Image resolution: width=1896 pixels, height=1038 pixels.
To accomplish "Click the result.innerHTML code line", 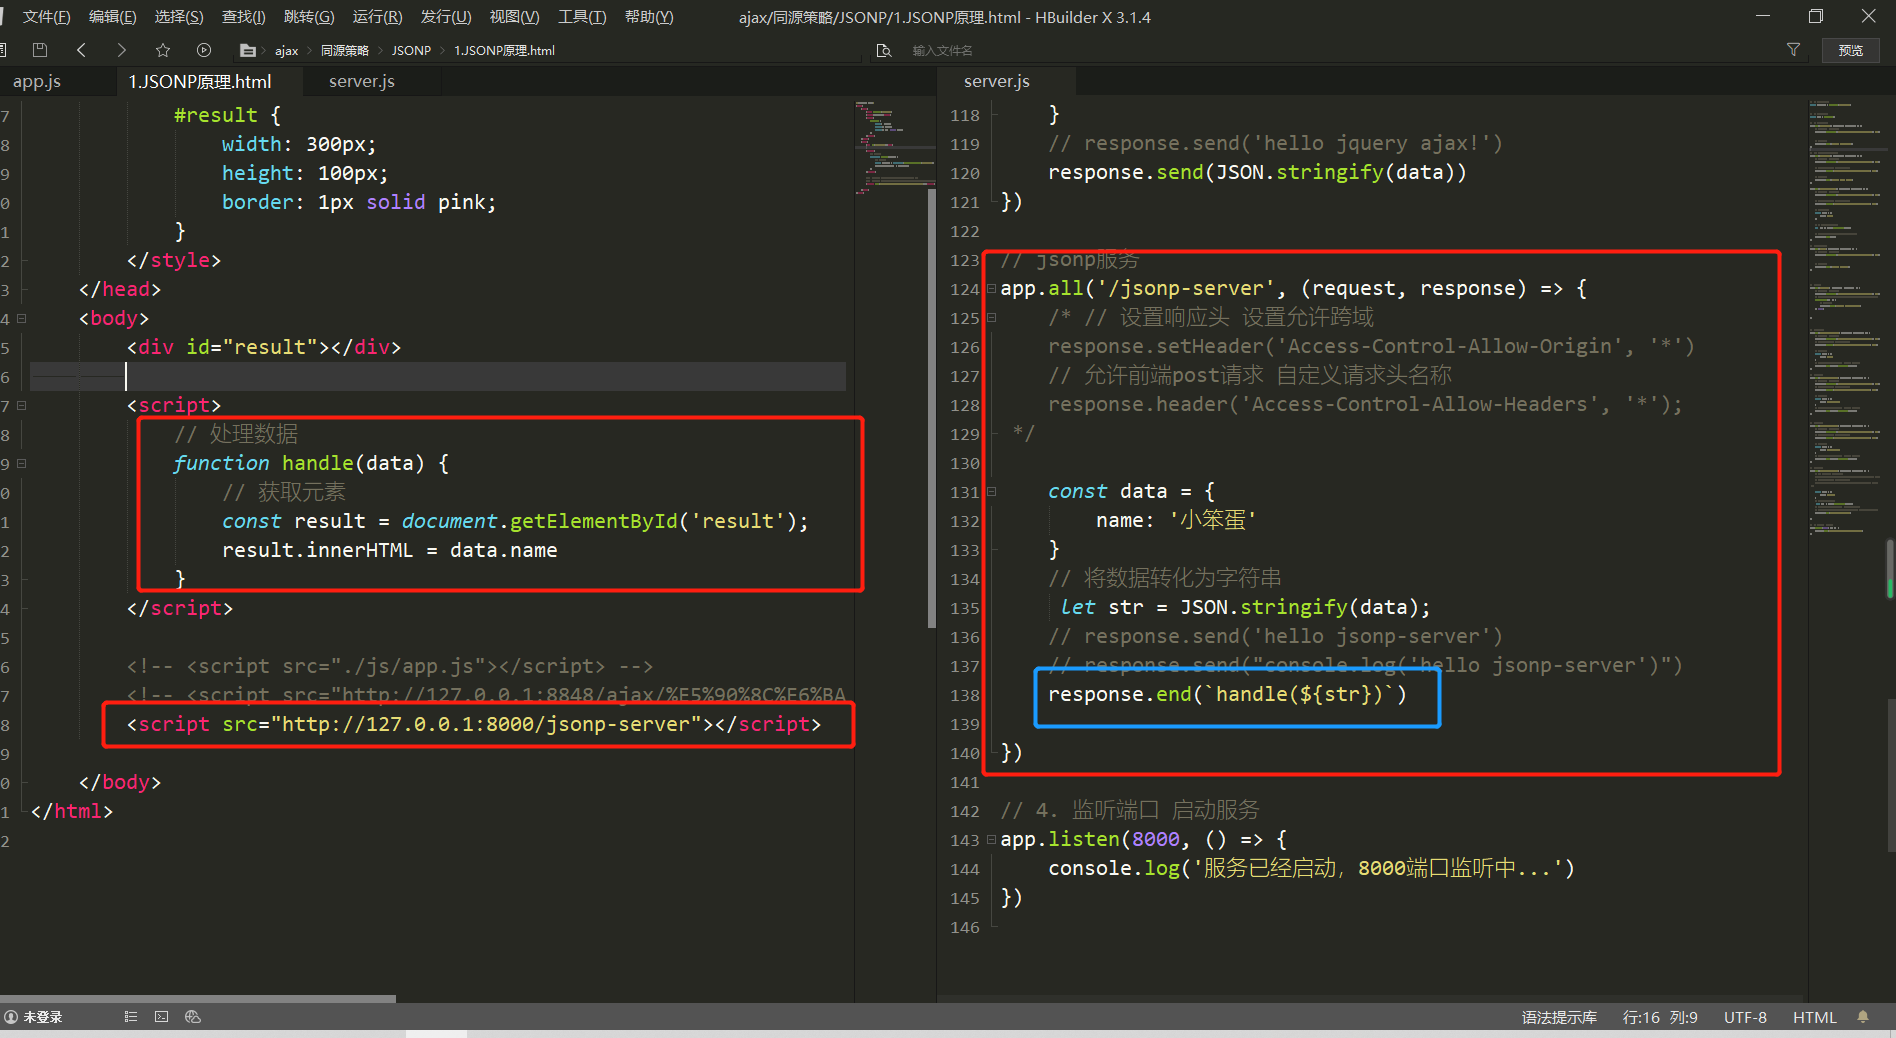I will tap(390, 550).
